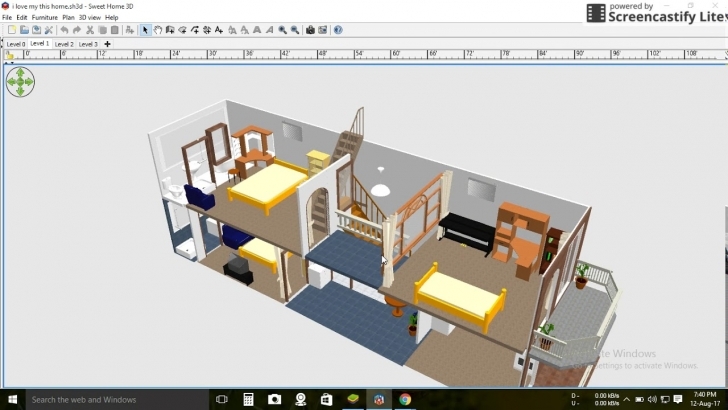Screen dimensions: 728x410
Task: Paste items from clipboard
Action: (x=115, y=30)
